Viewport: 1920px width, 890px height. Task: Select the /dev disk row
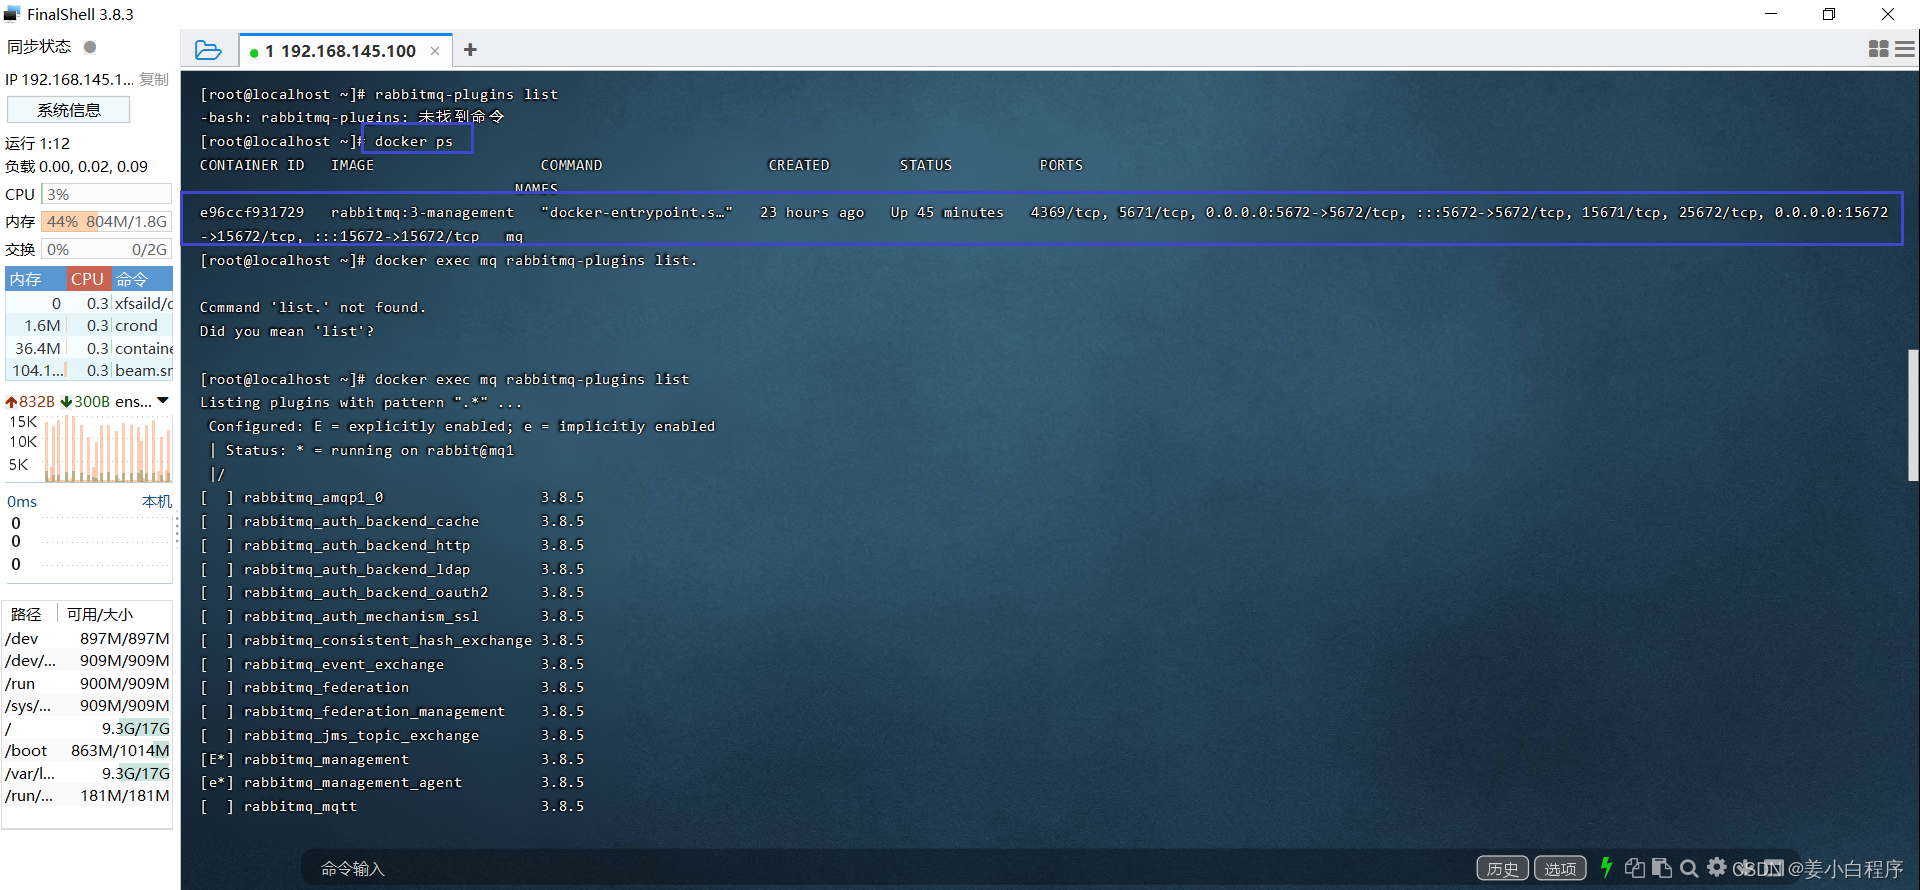coord(88,638)
